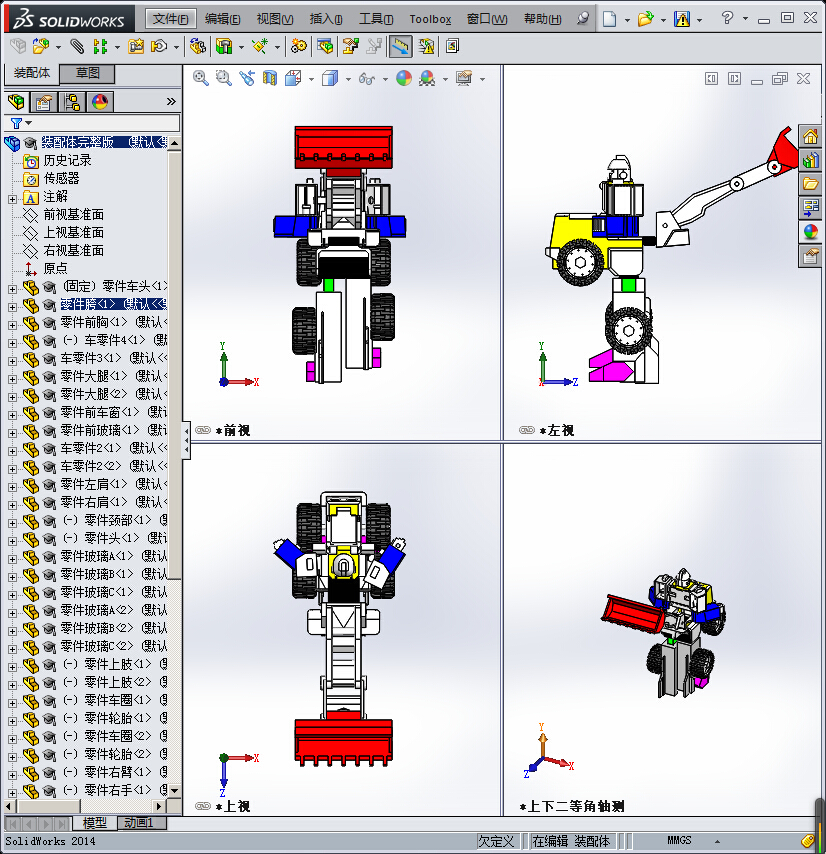Click the Open folder icon in title bar

point(645,19)
